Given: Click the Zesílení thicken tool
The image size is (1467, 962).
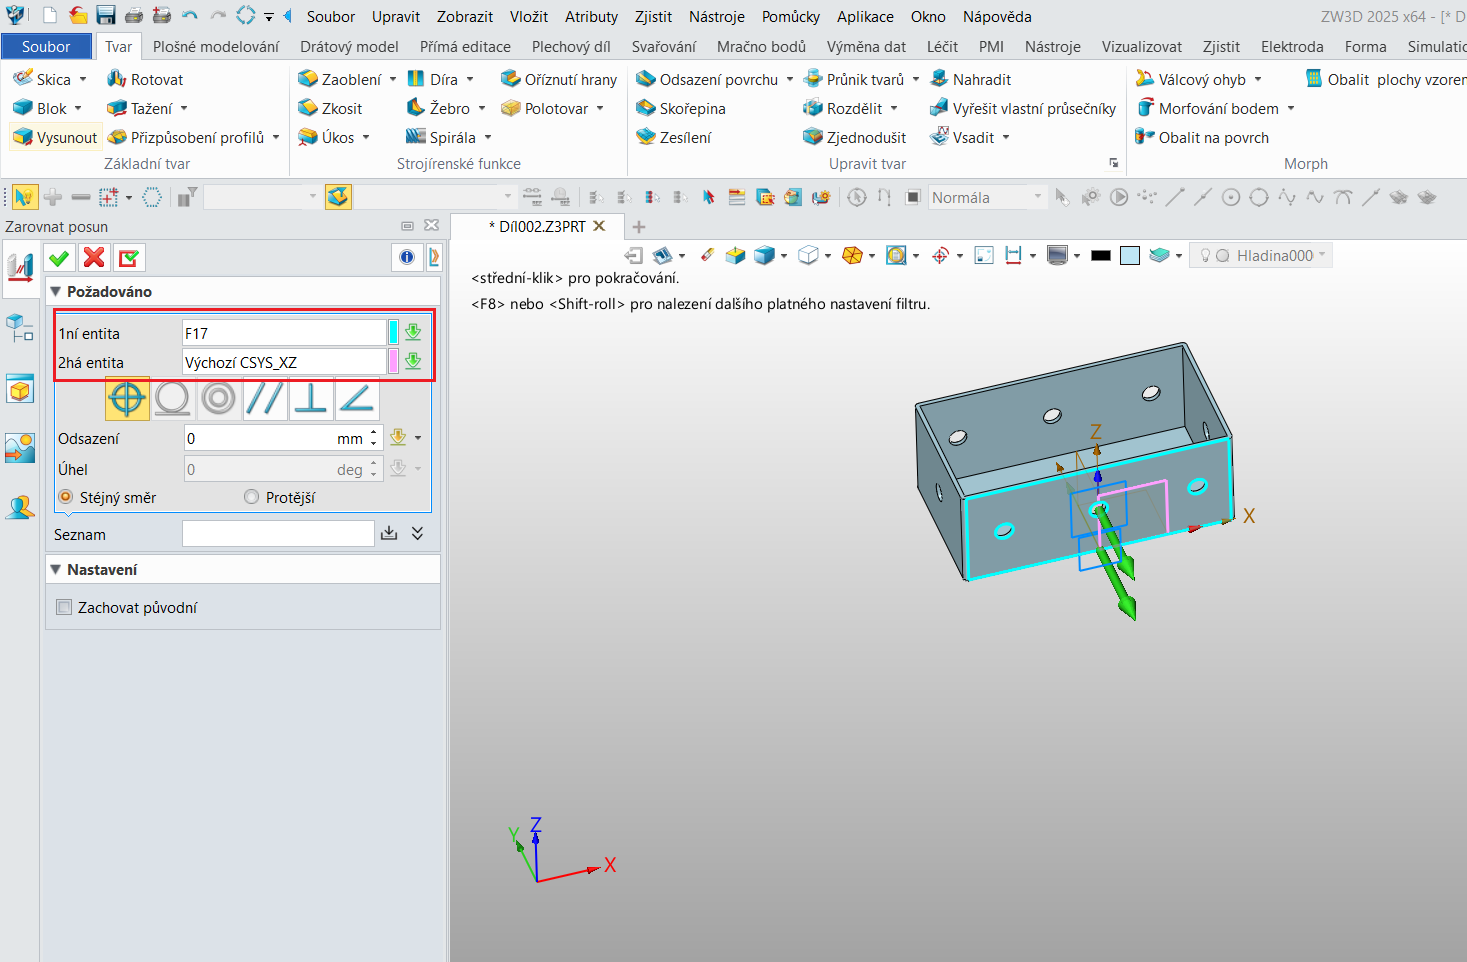Looking at the screenshot, I should pyautogui.click(x=674, y=137).
